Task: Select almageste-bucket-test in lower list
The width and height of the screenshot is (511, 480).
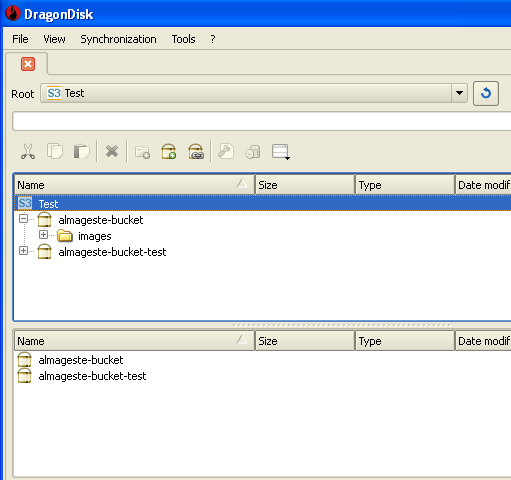Action: pos(92,376)
